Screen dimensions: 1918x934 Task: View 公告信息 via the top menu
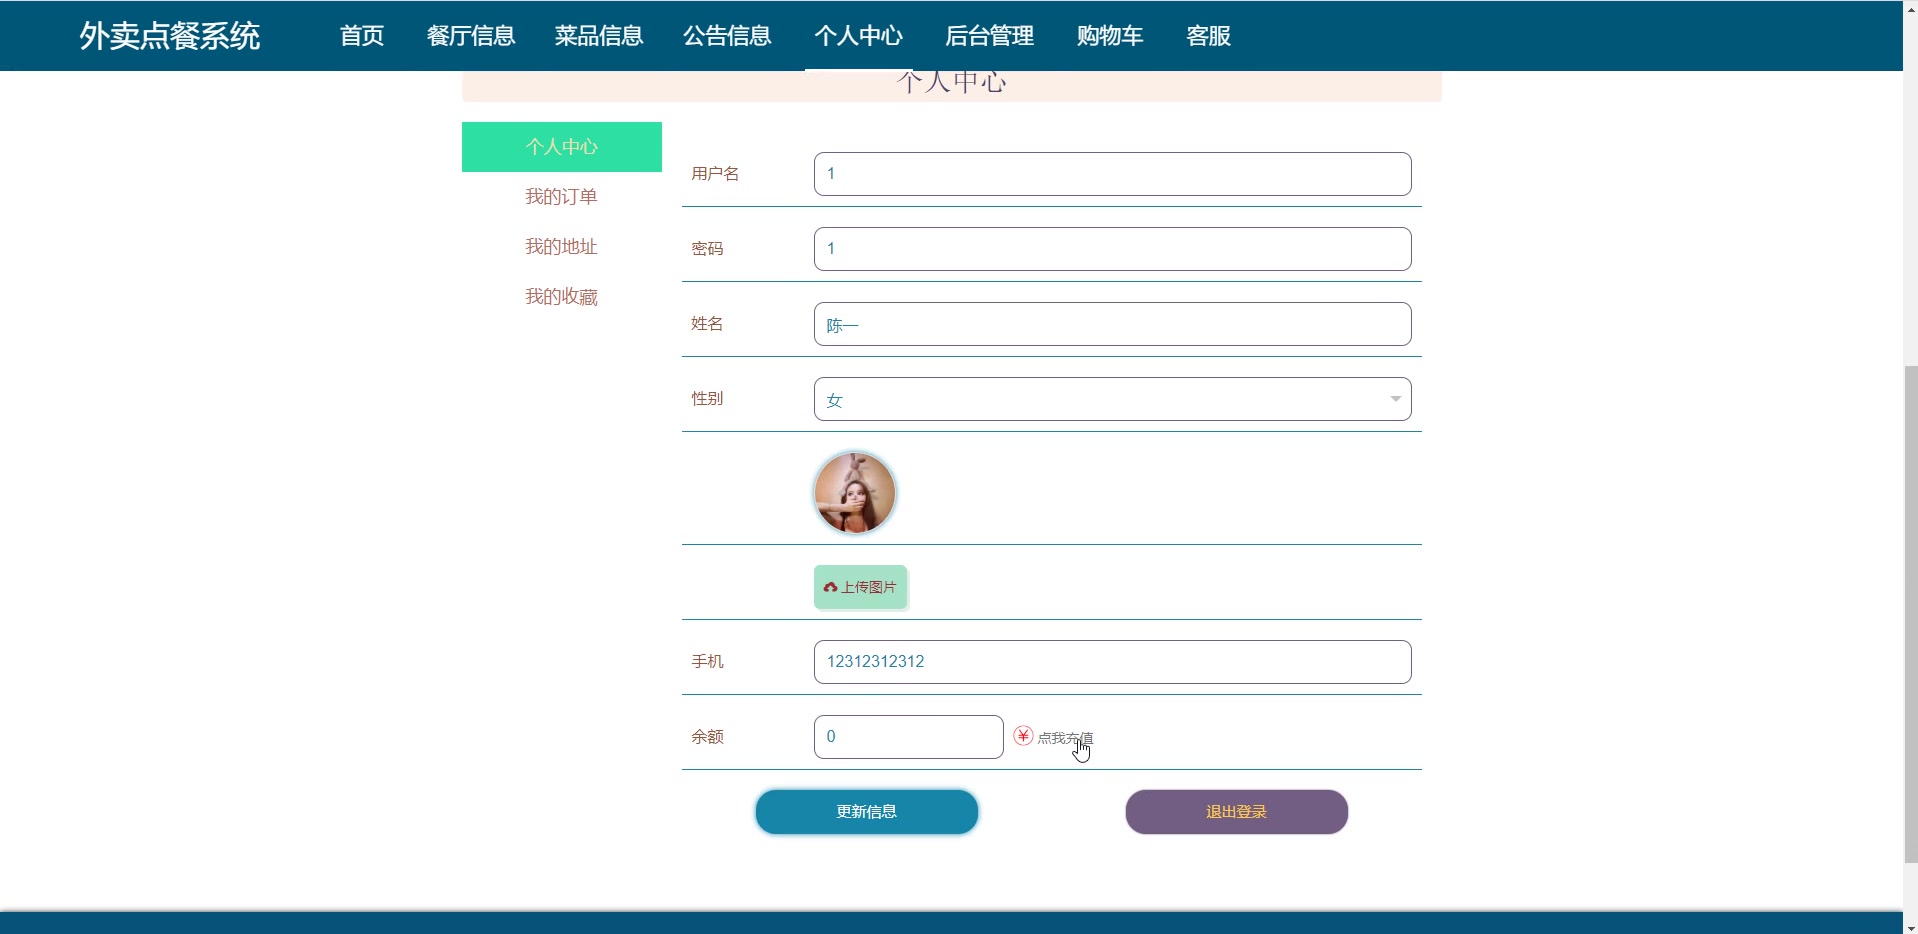(x=727, y=36)
